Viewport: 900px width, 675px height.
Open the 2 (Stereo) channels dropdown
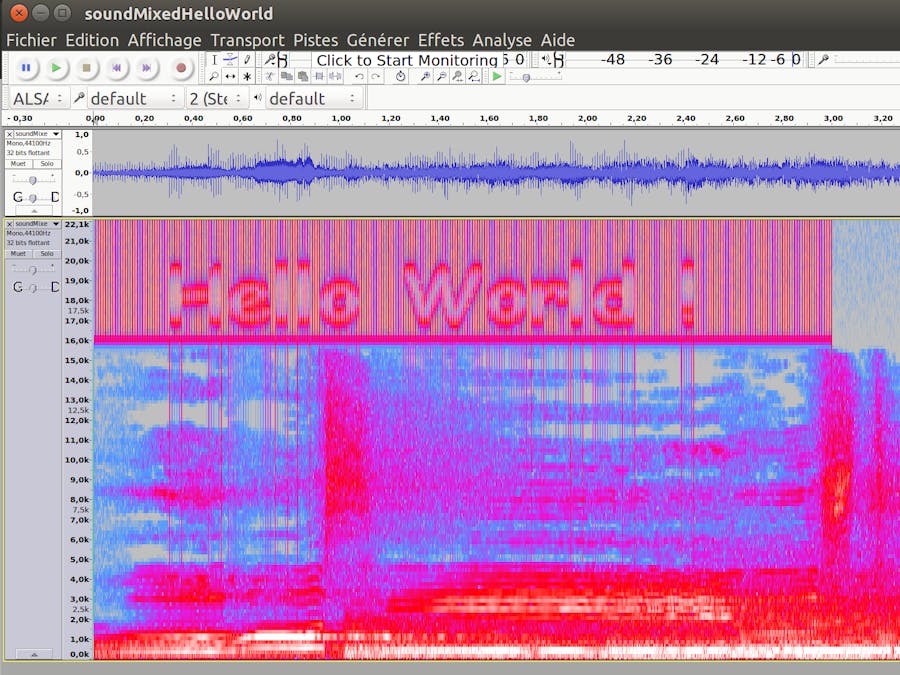215,98
